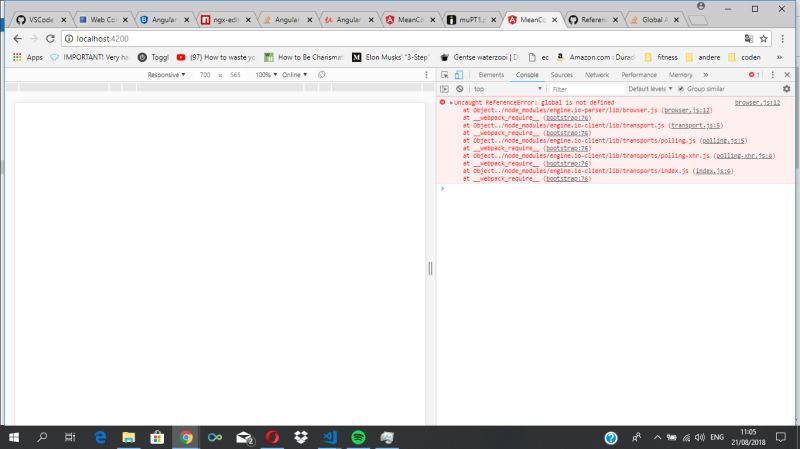Image resolution: width=800 pixels, height=449 pixels.
Task: Open the fitness bookmarks folder
Action: pyautogui.click(x=661, y=57)
